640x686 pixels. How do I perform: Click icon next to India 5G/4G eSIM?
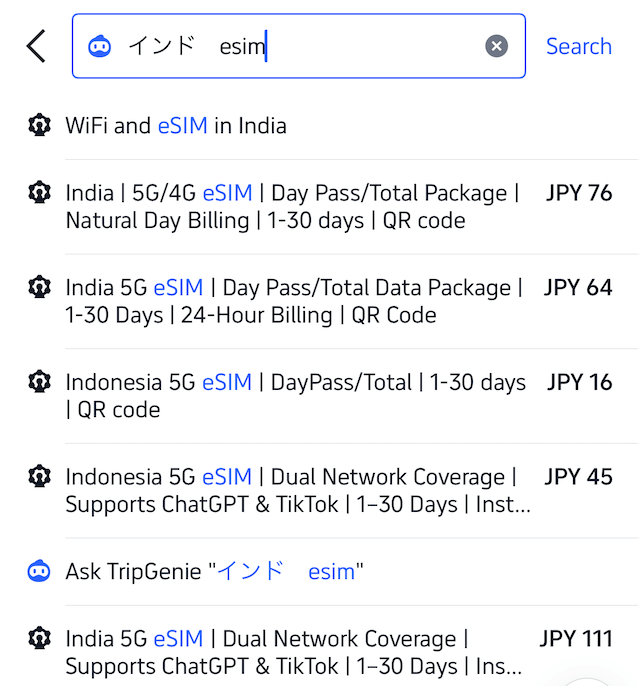(39, 193)
